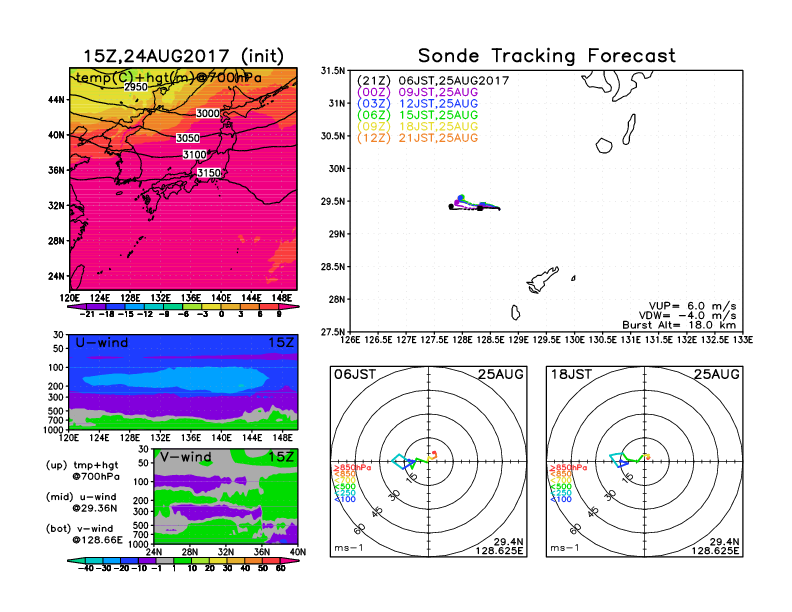This screenshot has height=612, width=792.
Task: Click the "temp(C)+hgt(m)@700hPa" map label
Action: (x=169, y=78)
